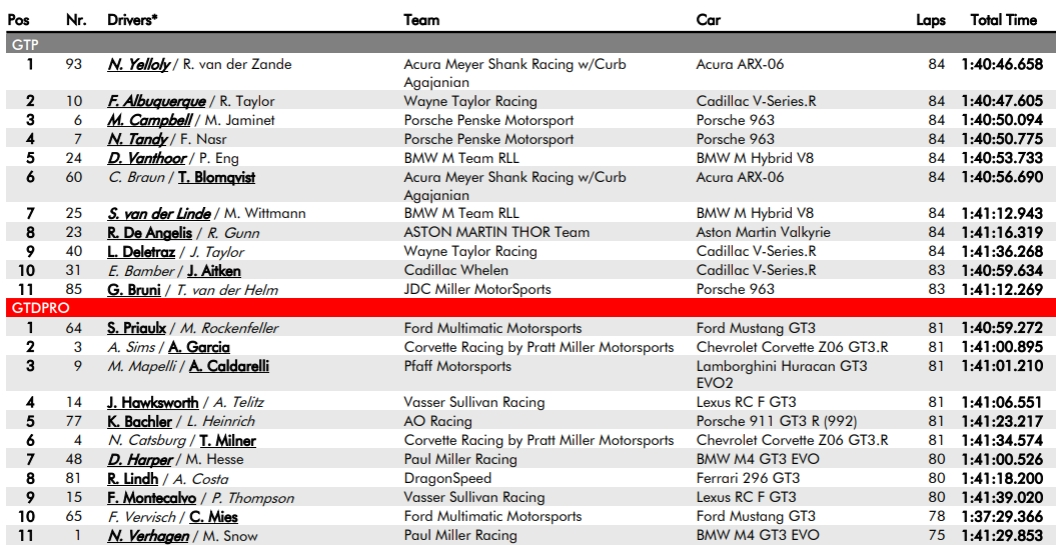Click Pfaff Motorsports team cell
The width and height of the screenshot is (1056, 545).
(457, 366)
